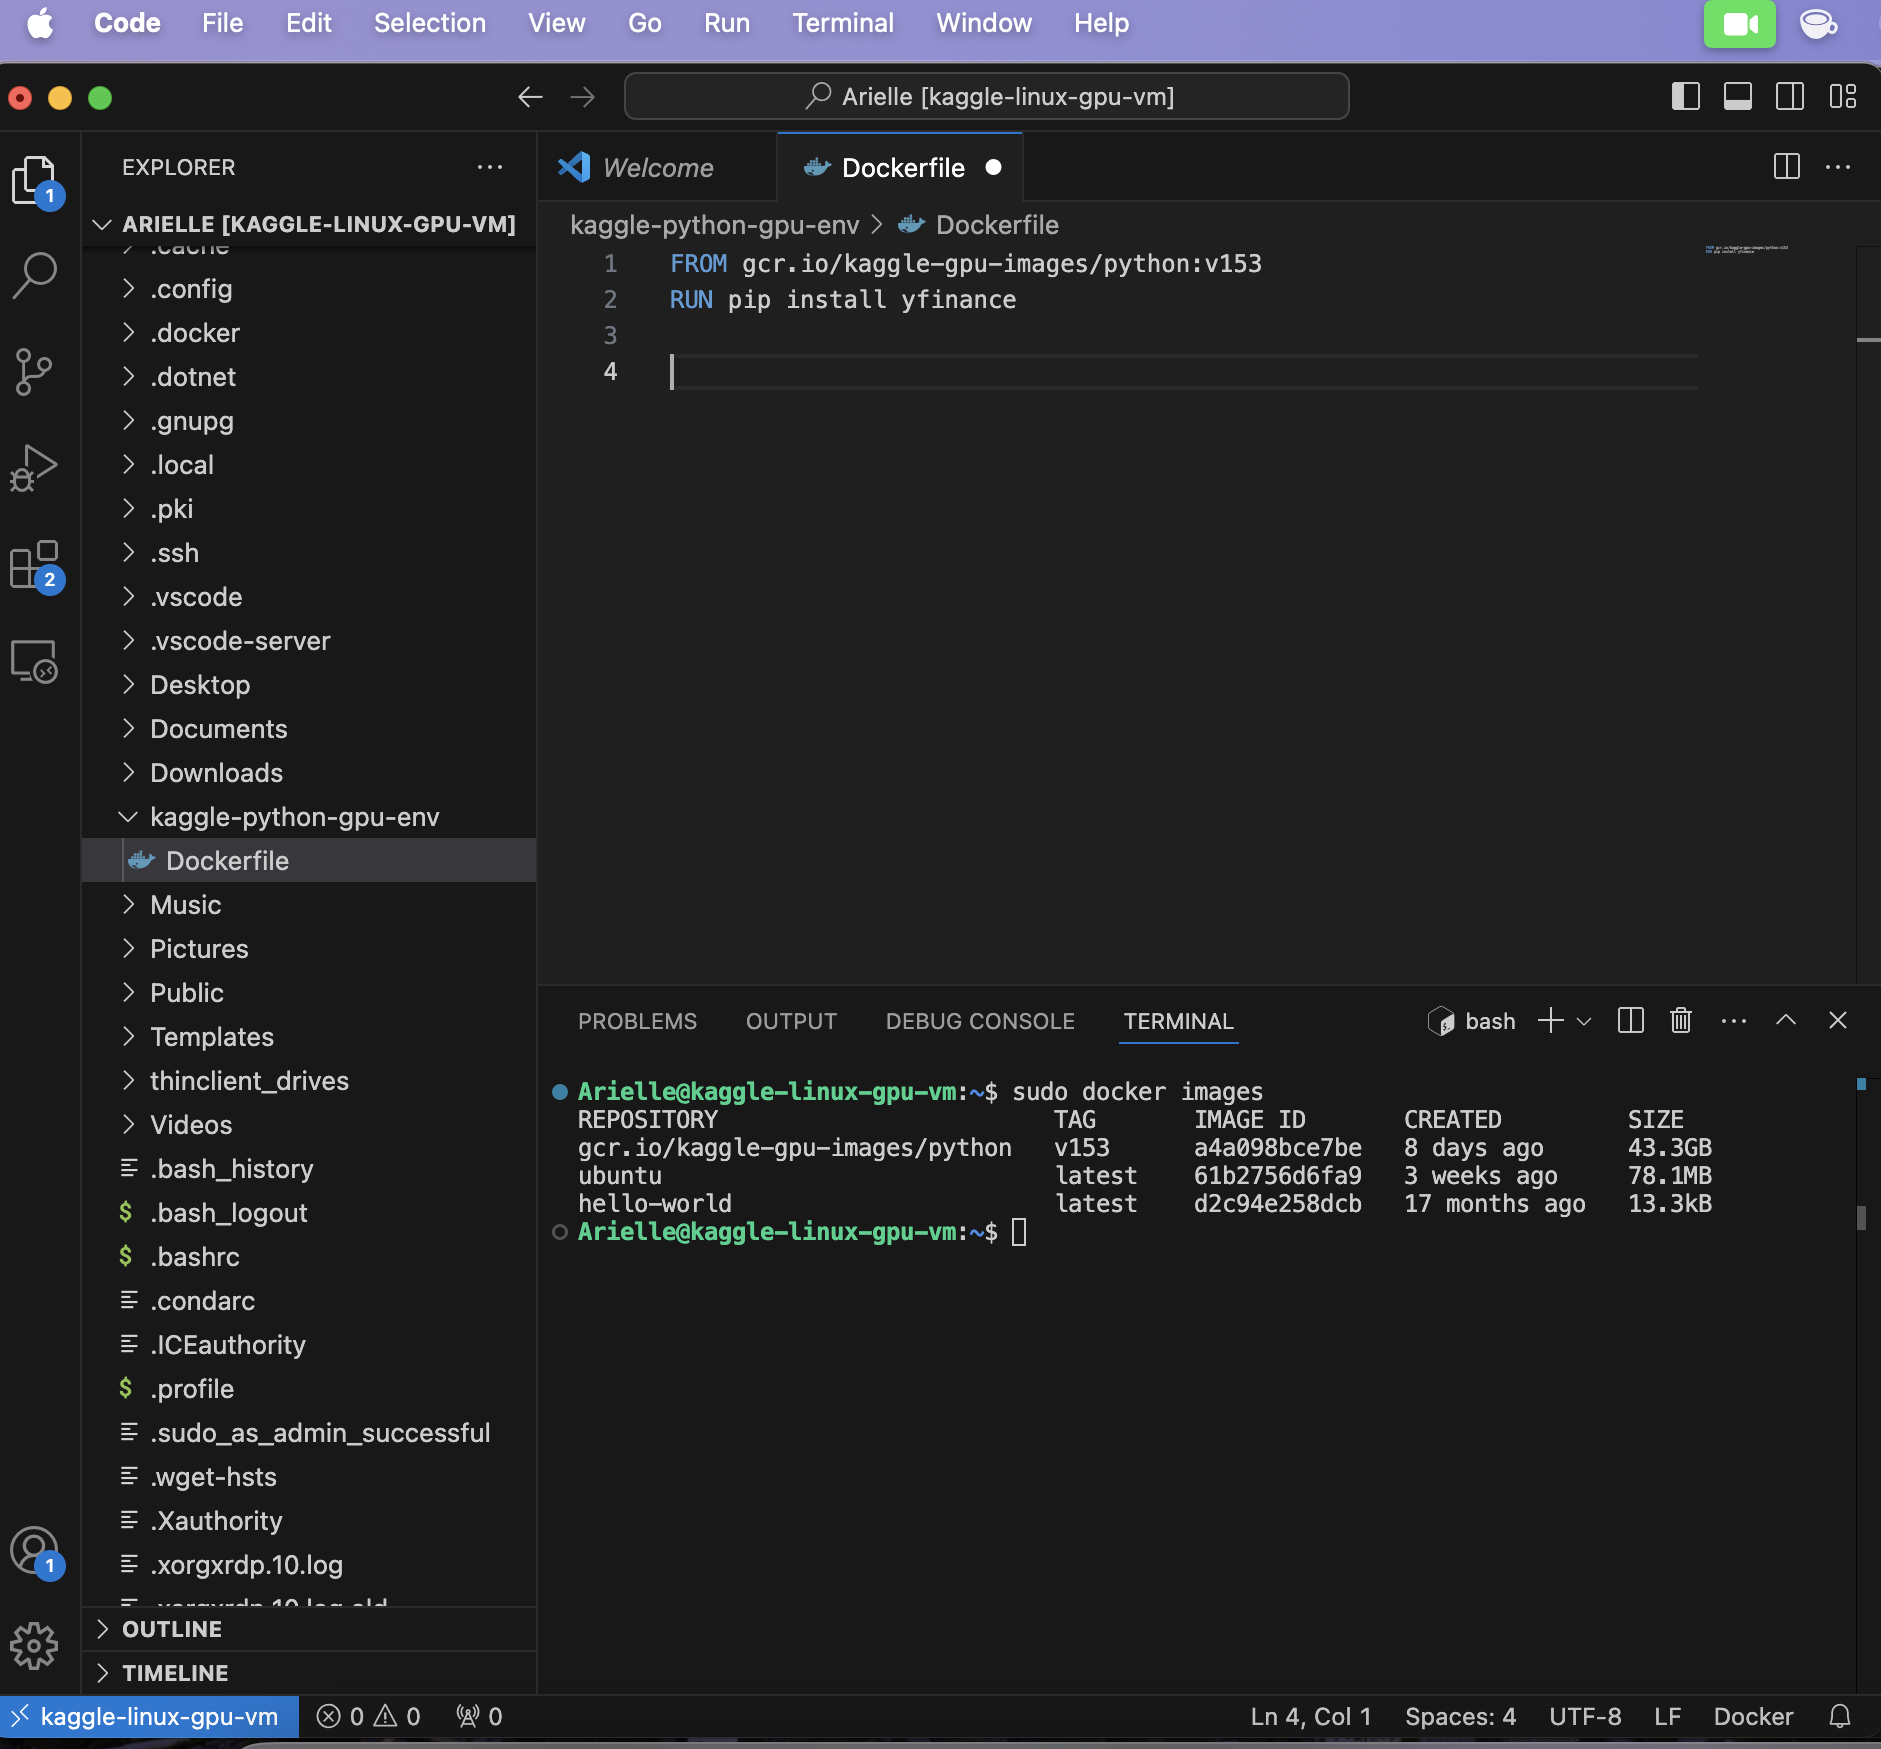Screen dimensions: 1881x1749
Task: Change language mode Docker in status bar
Action: [x=1753, y=1717]
